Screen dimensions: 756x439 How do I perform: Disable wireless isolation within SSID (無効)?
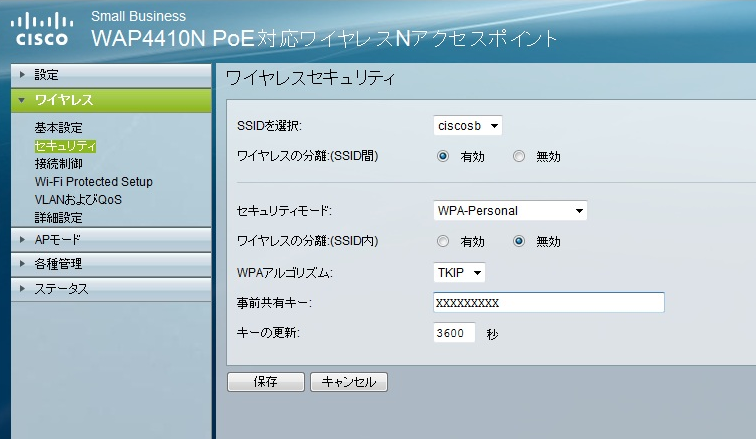519,241
